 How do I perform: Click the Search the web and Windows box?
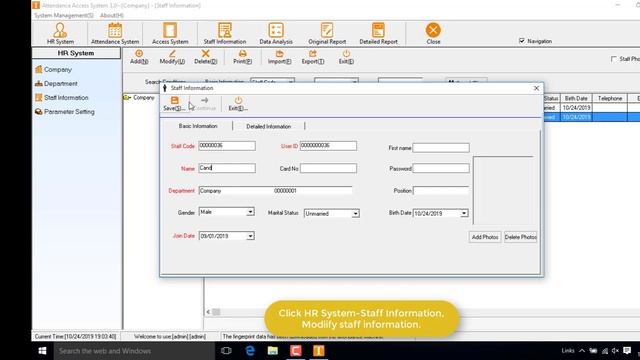134,351
